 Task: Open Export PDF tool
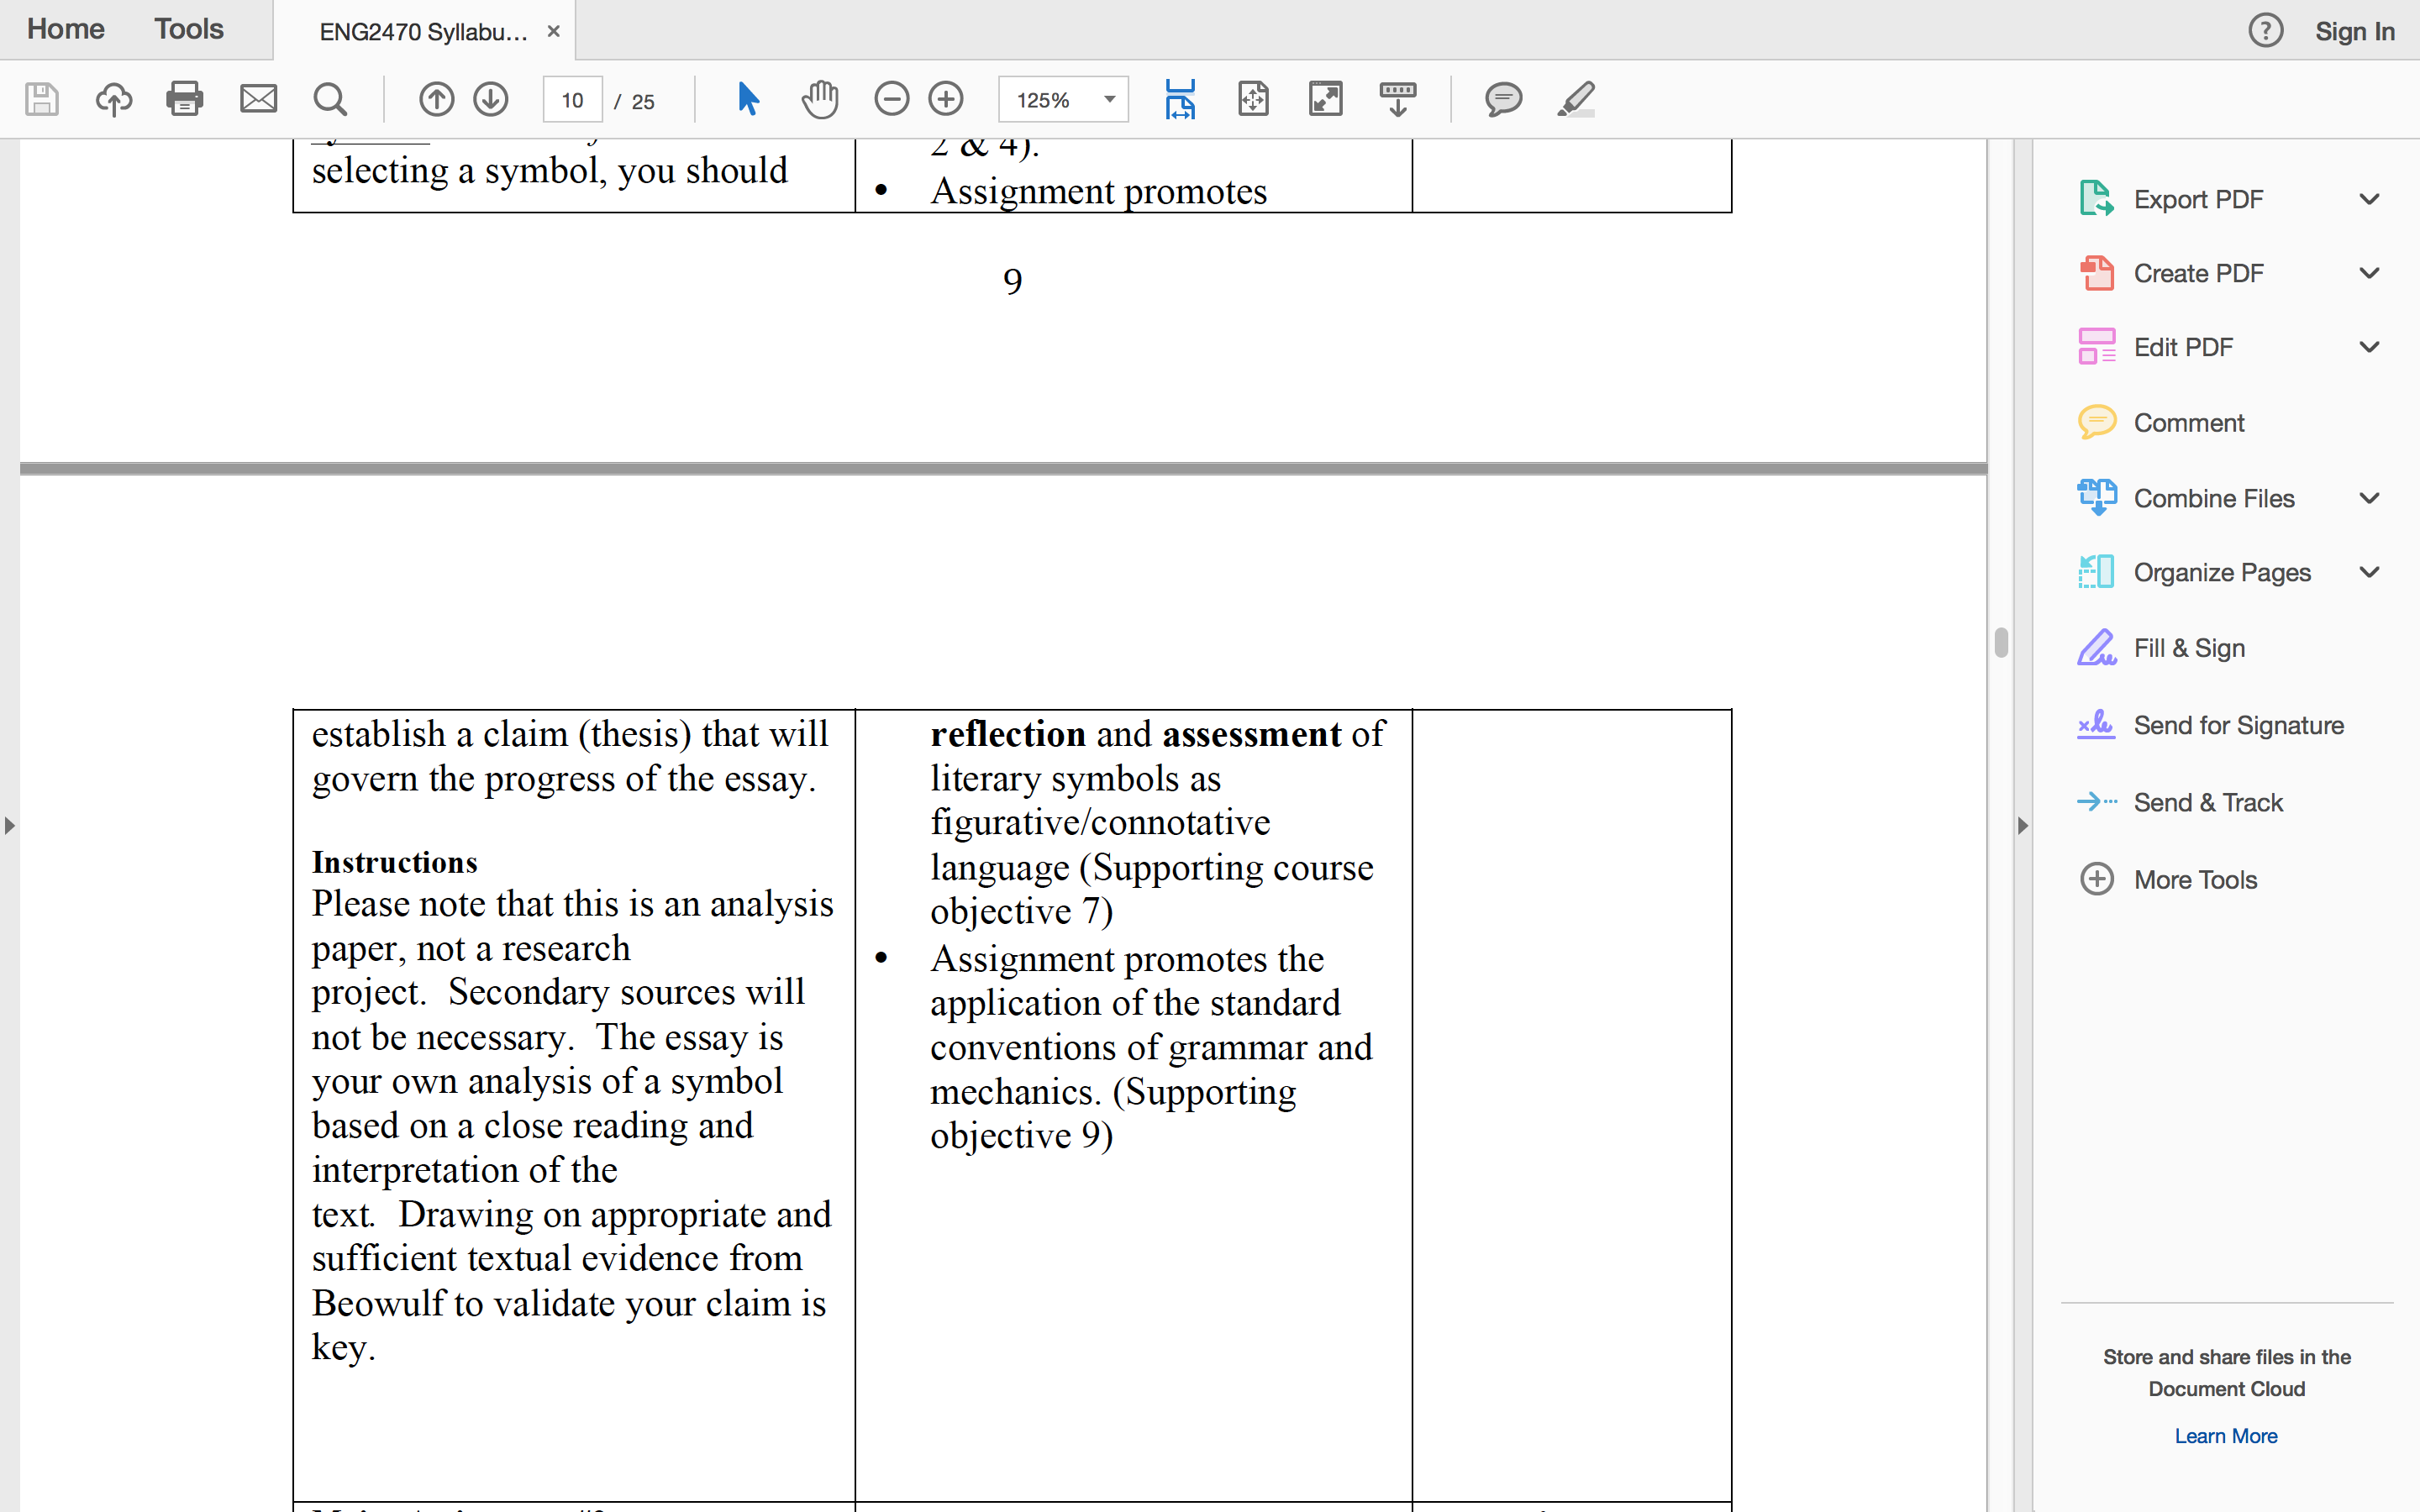(x=2197, y=199)
